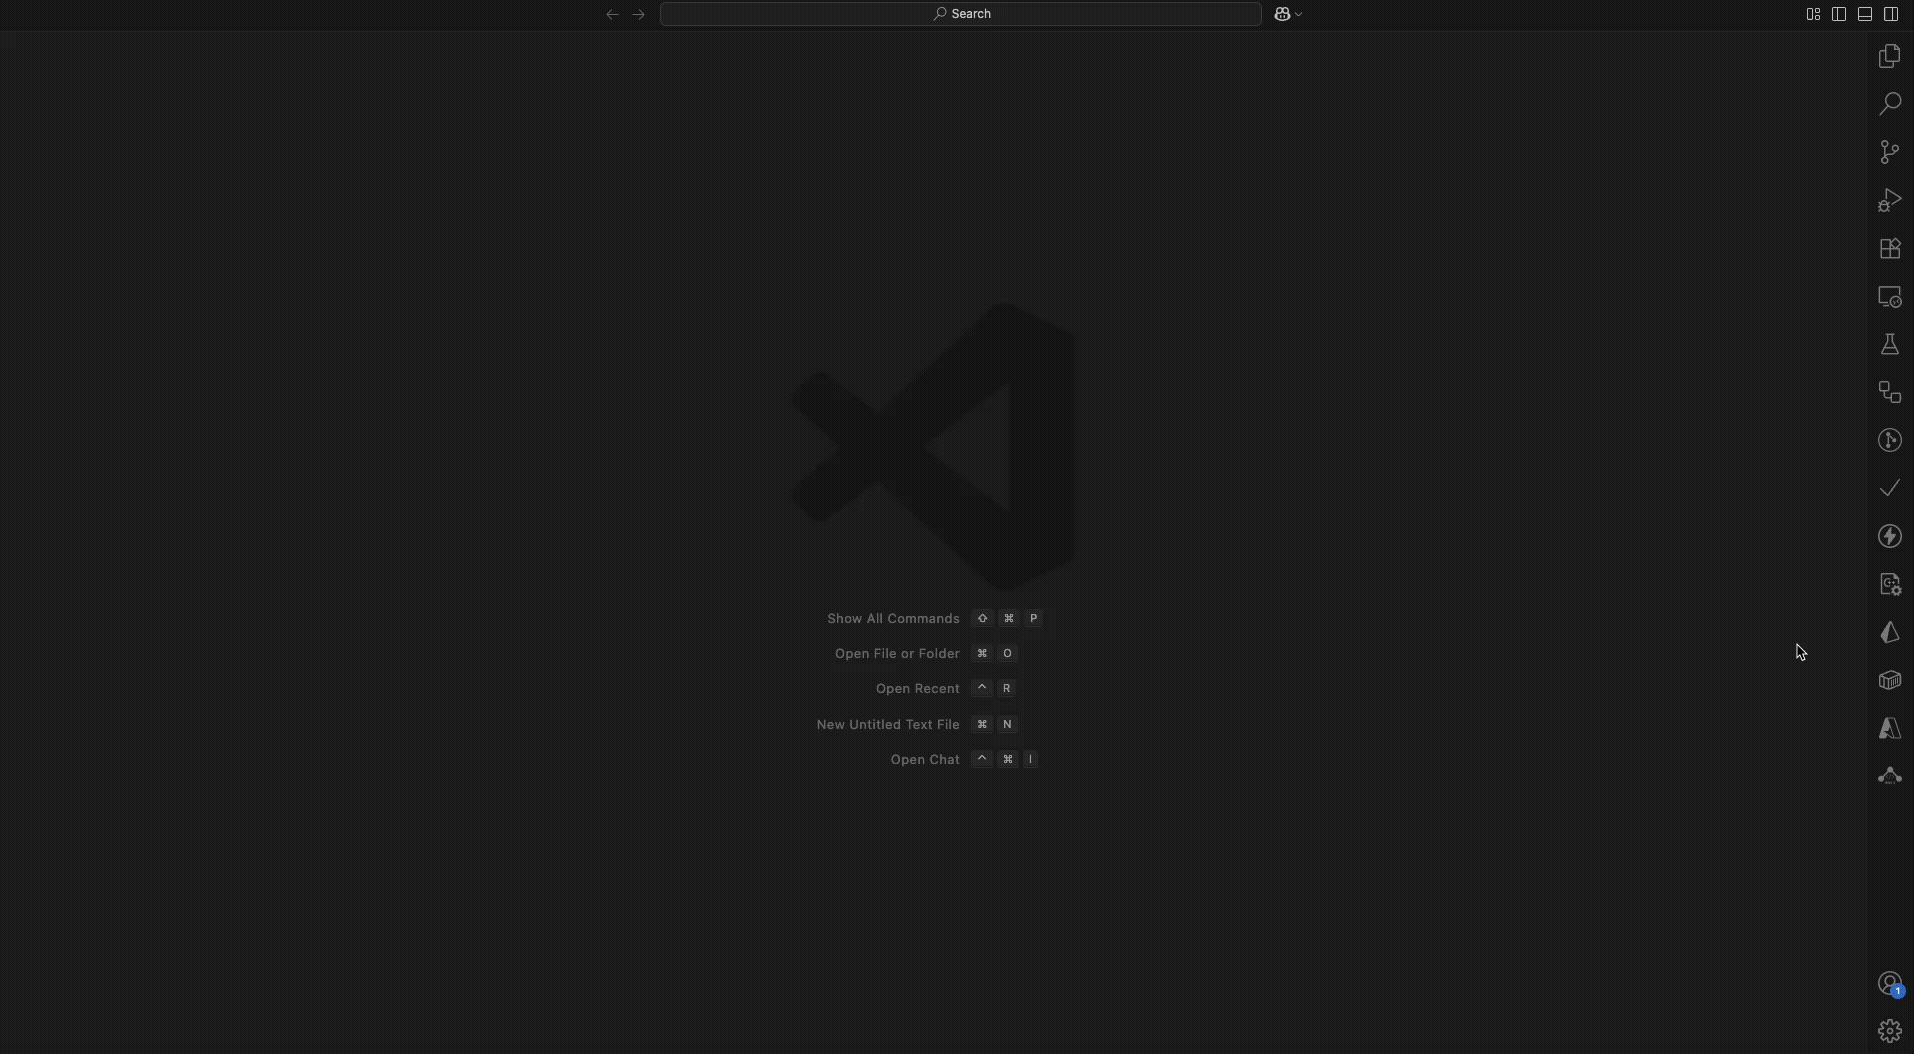The height and width of the screenshot is (1054, 1914).
Task: Open the Customize Layout icon in the title bar
Action: 1813,14
